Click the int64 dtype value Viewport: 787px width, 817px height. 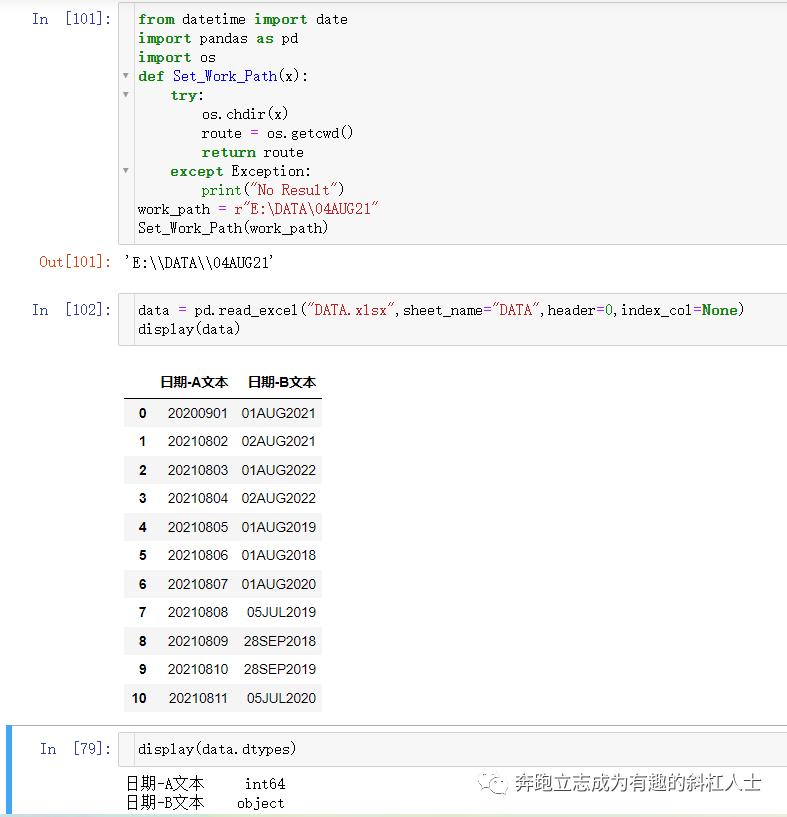(265, 784)
